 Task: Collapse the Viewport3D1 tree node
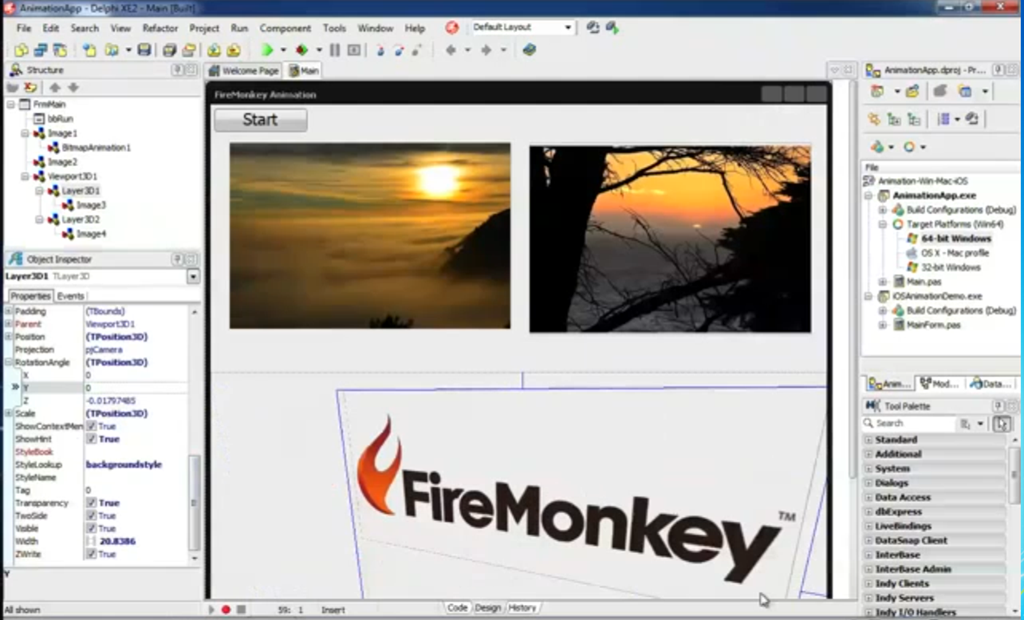pos(25,176)
